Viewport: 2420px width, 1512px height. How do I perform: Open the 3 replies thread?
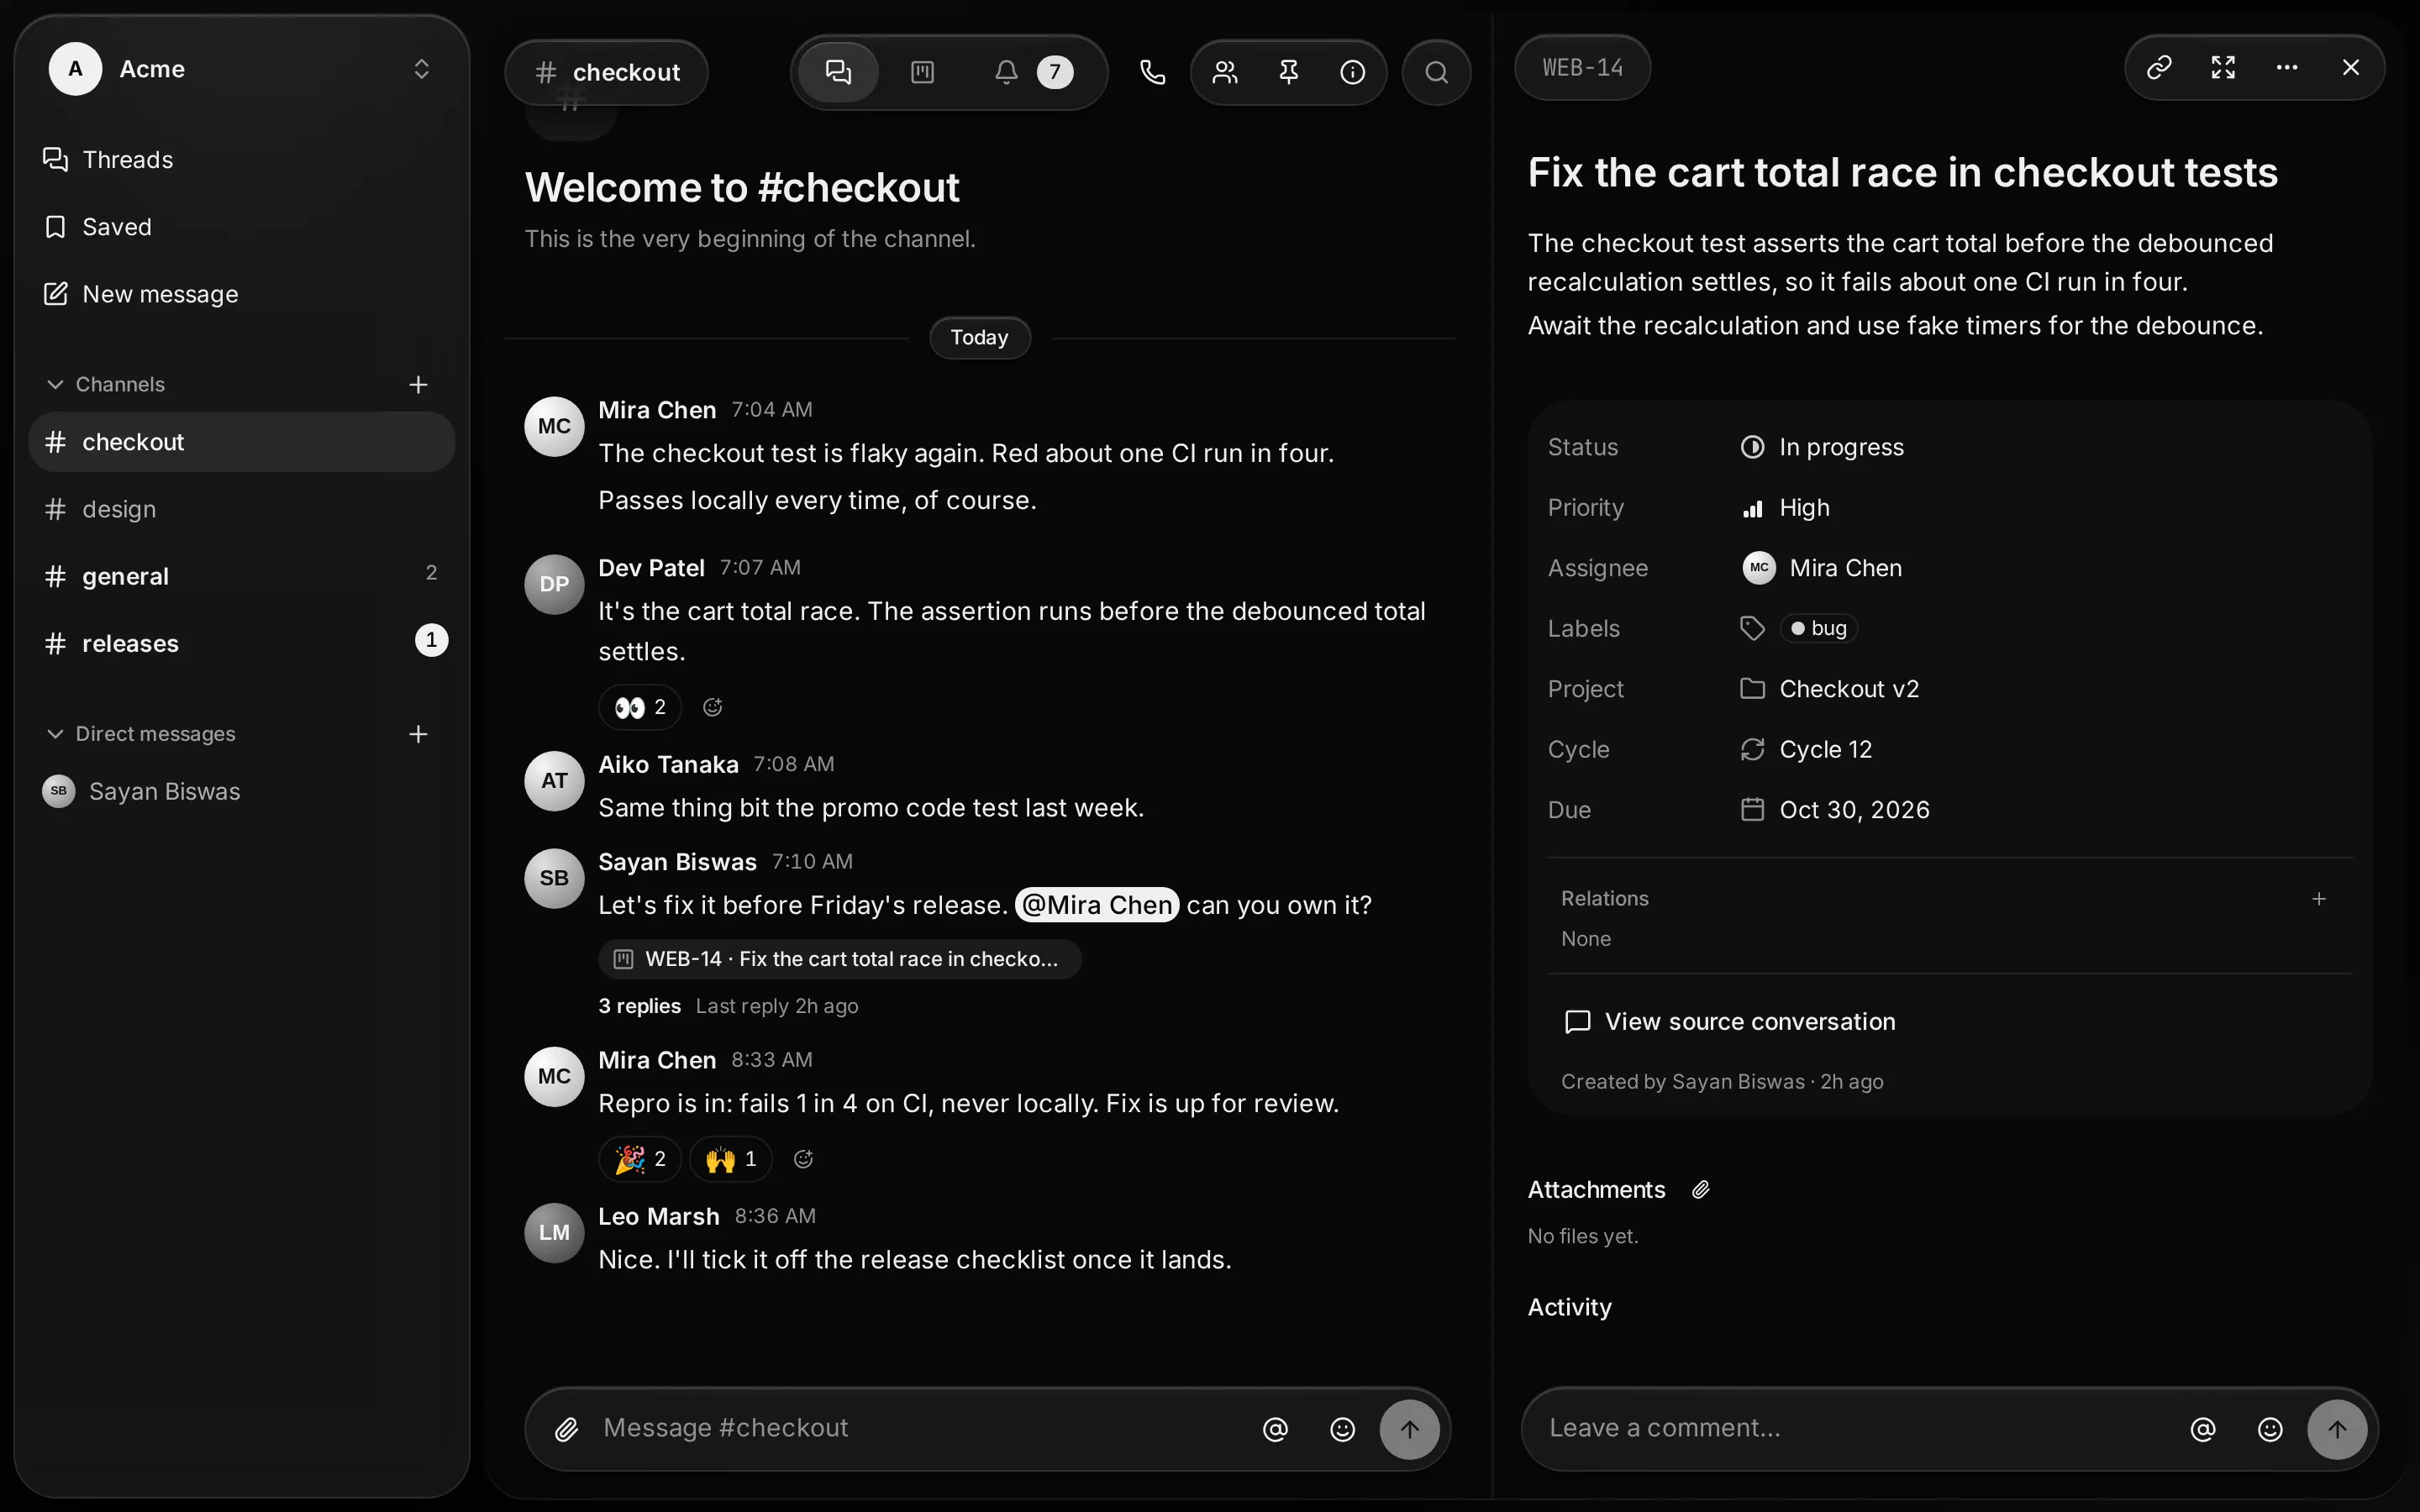[x=639, y=1006]
